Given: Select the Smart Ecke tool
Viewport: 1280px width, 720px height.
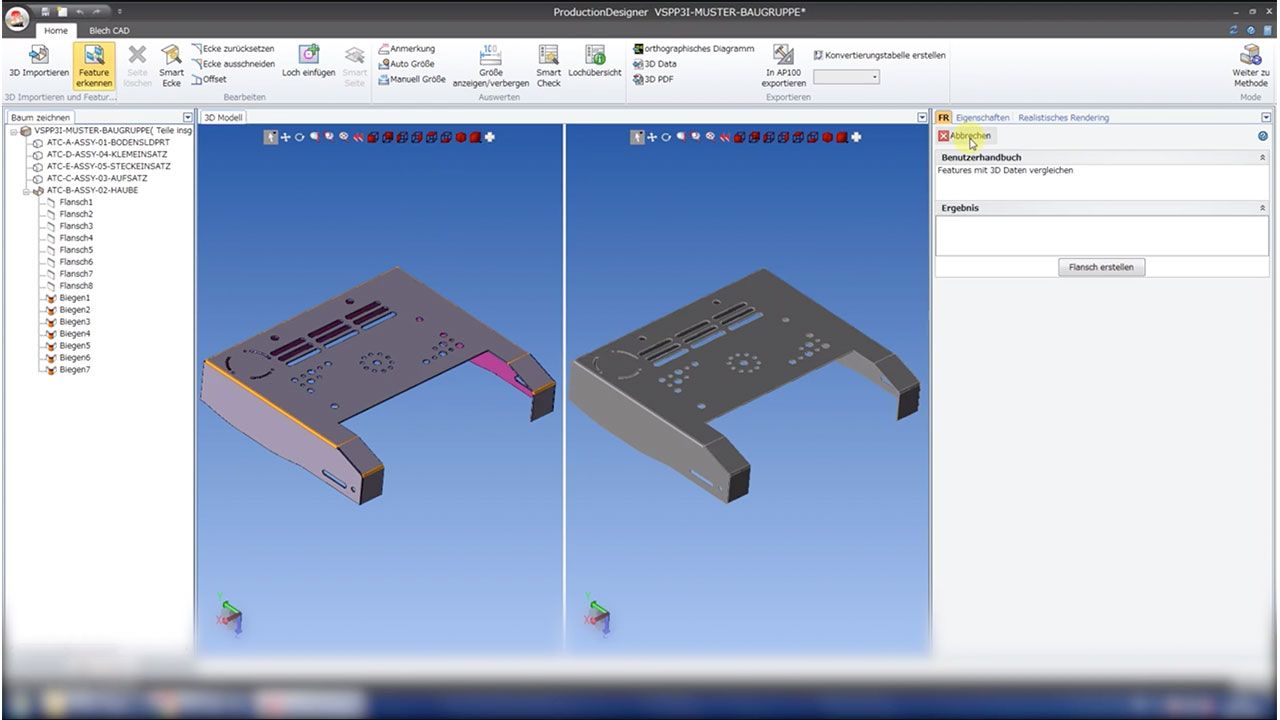Looking at the screenshot, I should coord(172,65).
